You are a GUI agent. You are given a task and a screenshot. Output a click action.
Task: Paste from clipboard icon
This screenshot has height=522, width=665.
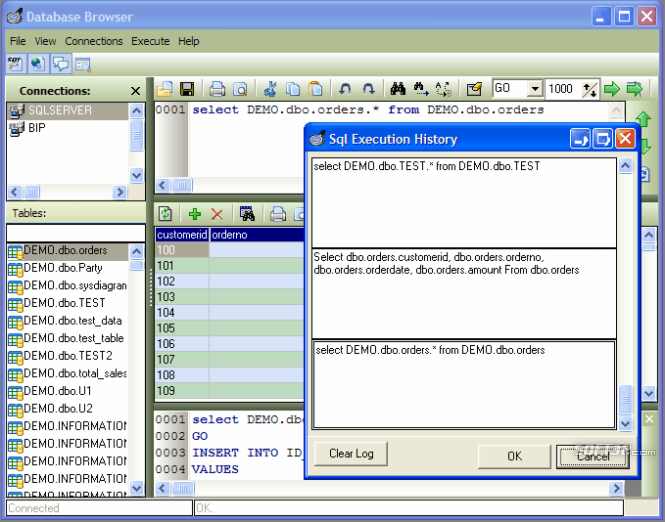[x=315, y=89]
